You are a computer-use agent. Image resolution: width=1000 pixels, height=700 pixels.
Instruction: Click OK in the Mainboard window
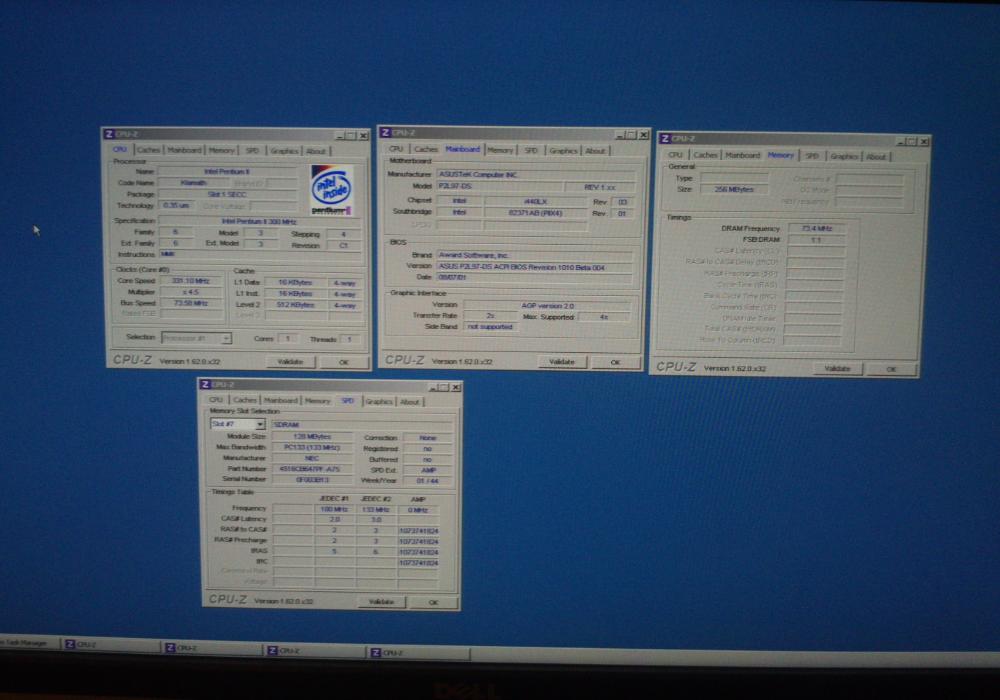[x=615, y=362]
